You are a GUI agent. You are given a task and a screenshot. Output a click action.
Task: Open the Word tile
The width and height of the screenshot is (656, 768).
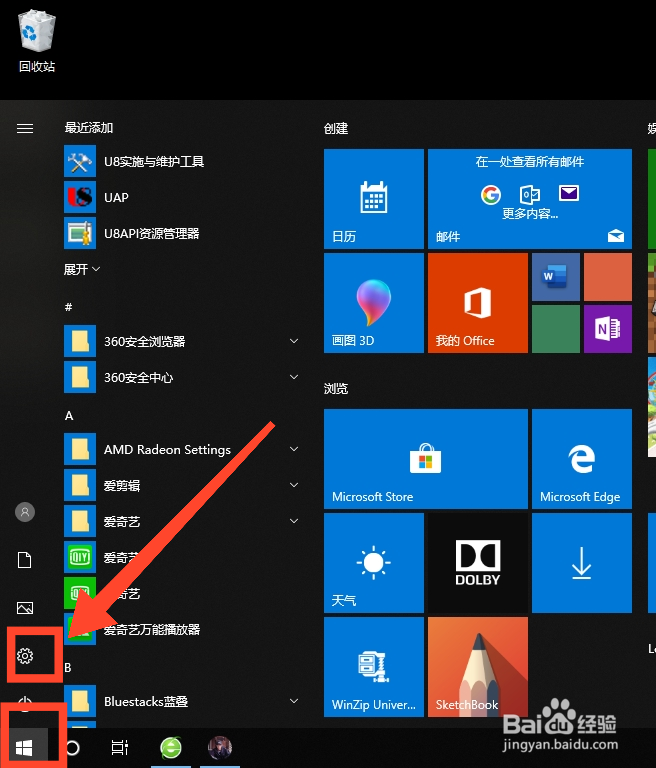[x=556, y=277]
